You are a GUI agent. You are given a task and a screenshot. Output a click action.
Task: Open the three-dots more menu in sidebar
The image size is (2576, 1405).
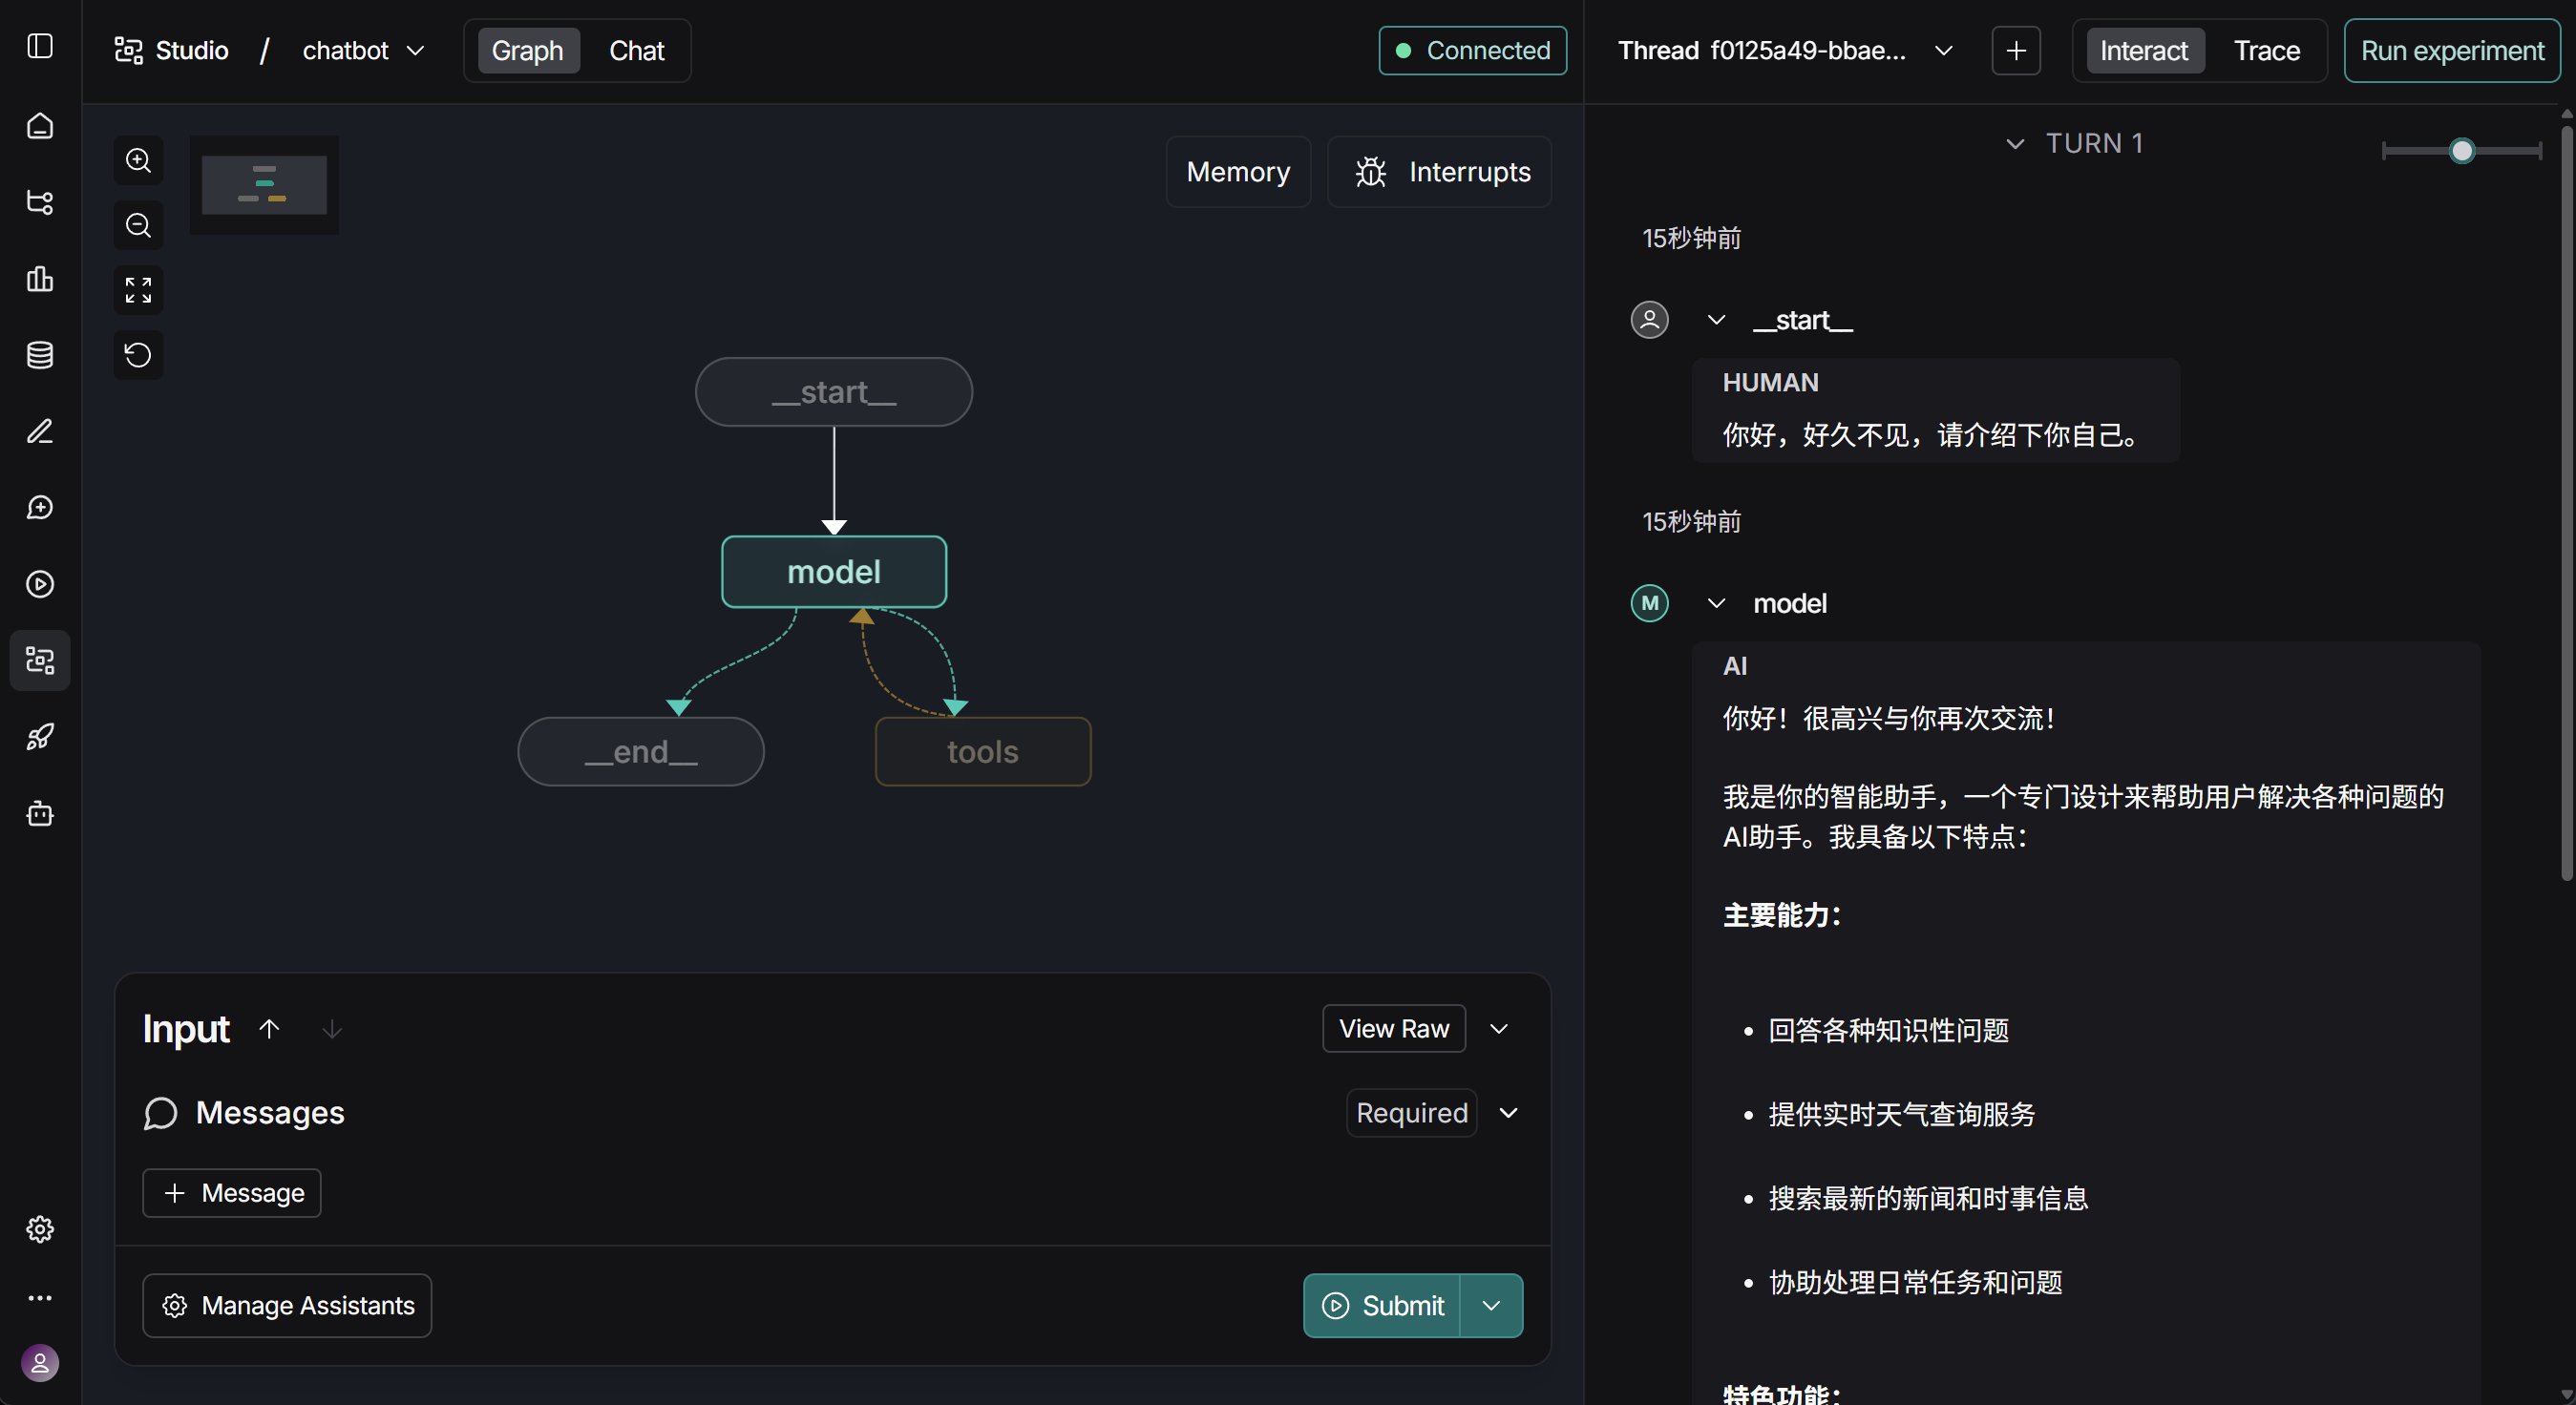pyautogui.click(x=40, y=1298)
